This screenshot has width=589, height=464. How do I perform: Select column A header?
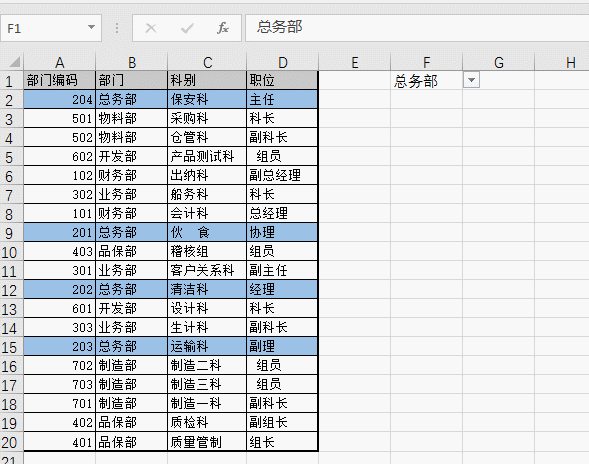[x=59, y=62]
